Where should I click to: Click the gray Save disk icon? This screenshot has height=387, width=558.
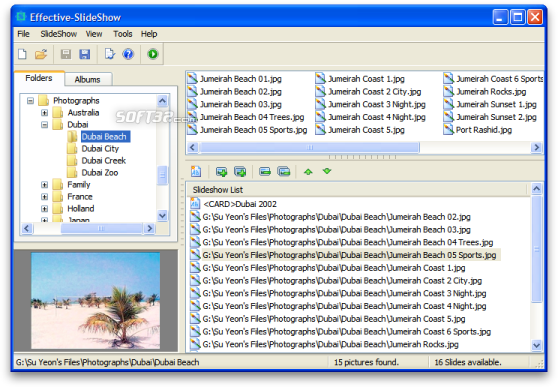pos(66,54)
